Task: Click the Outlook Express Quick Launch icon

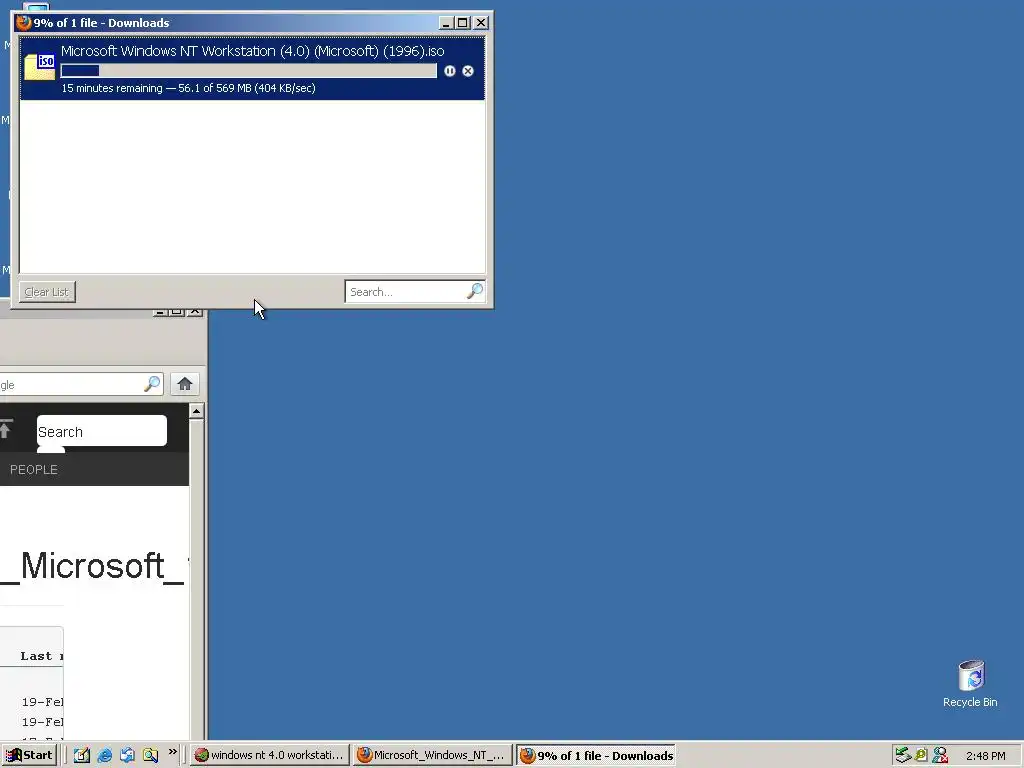Action: [127, 756]
